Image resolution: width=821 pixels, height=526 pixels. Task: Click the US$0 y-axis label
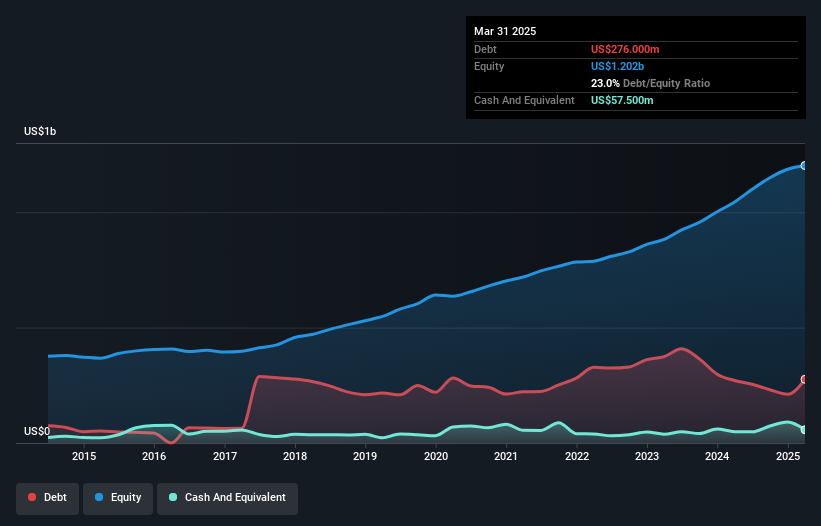click(37, 431)
